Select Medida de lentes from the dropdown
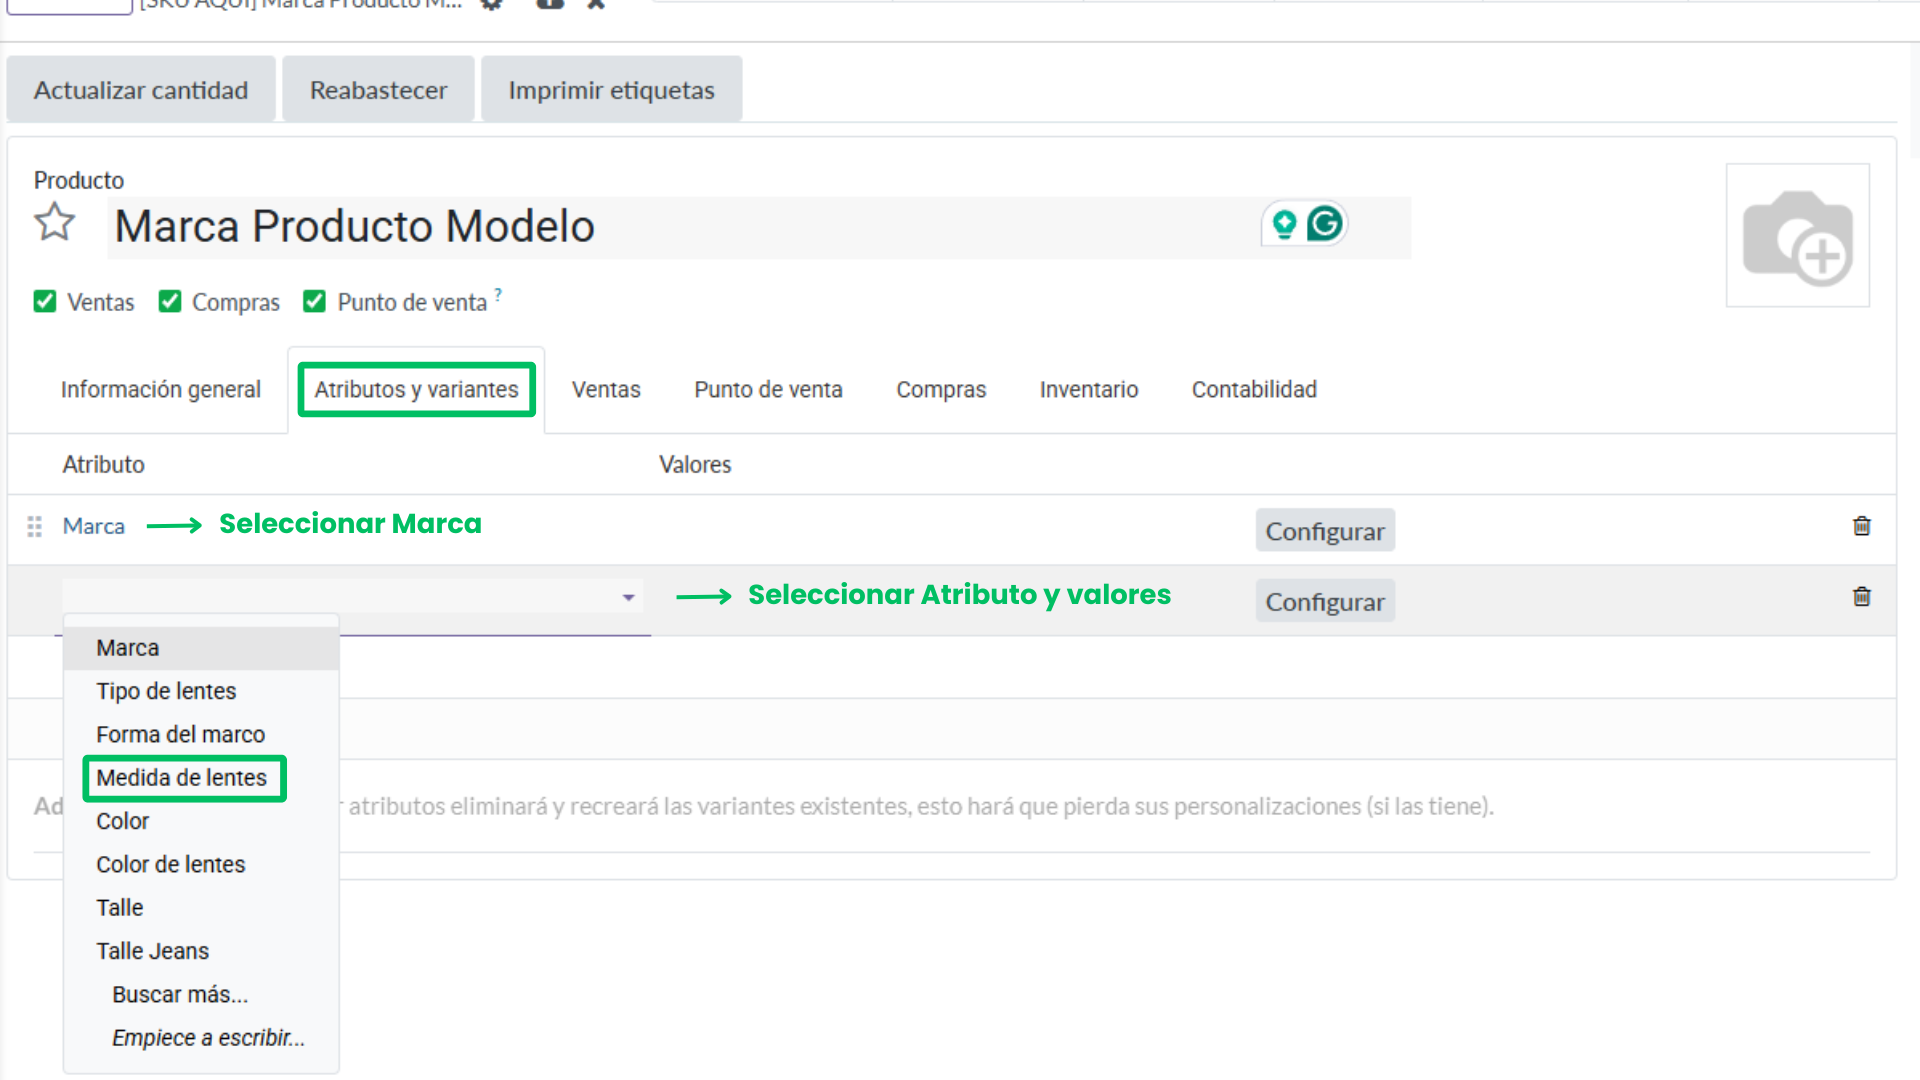This screenshot has height=1080, width=1920. (181, 777)
